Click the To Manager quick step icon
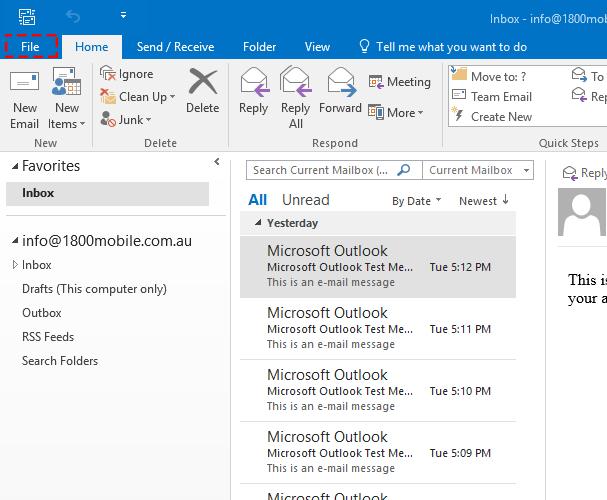This screenshot has height=500, width=607. tap(579, 75)
